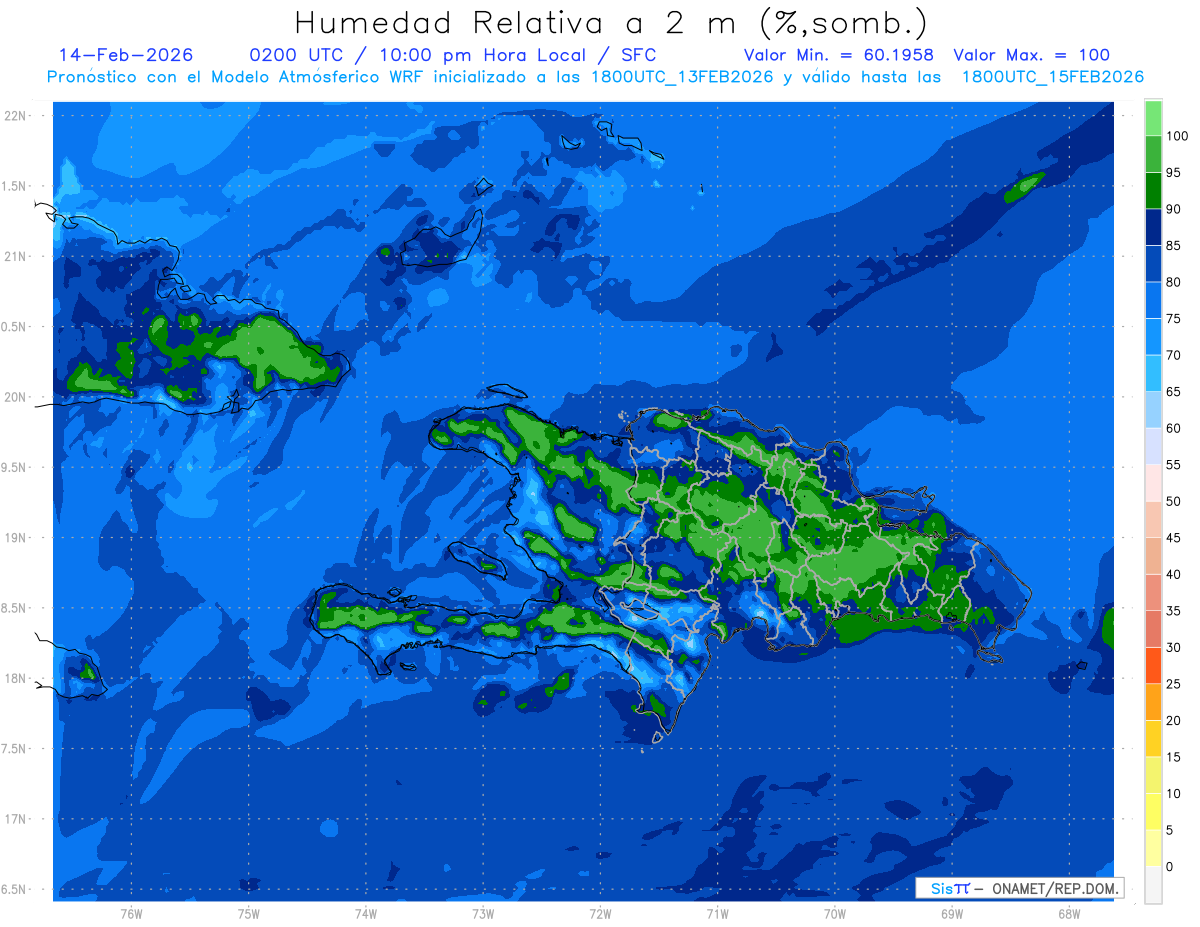Click the legend scale label '60'

point(1173,428)
